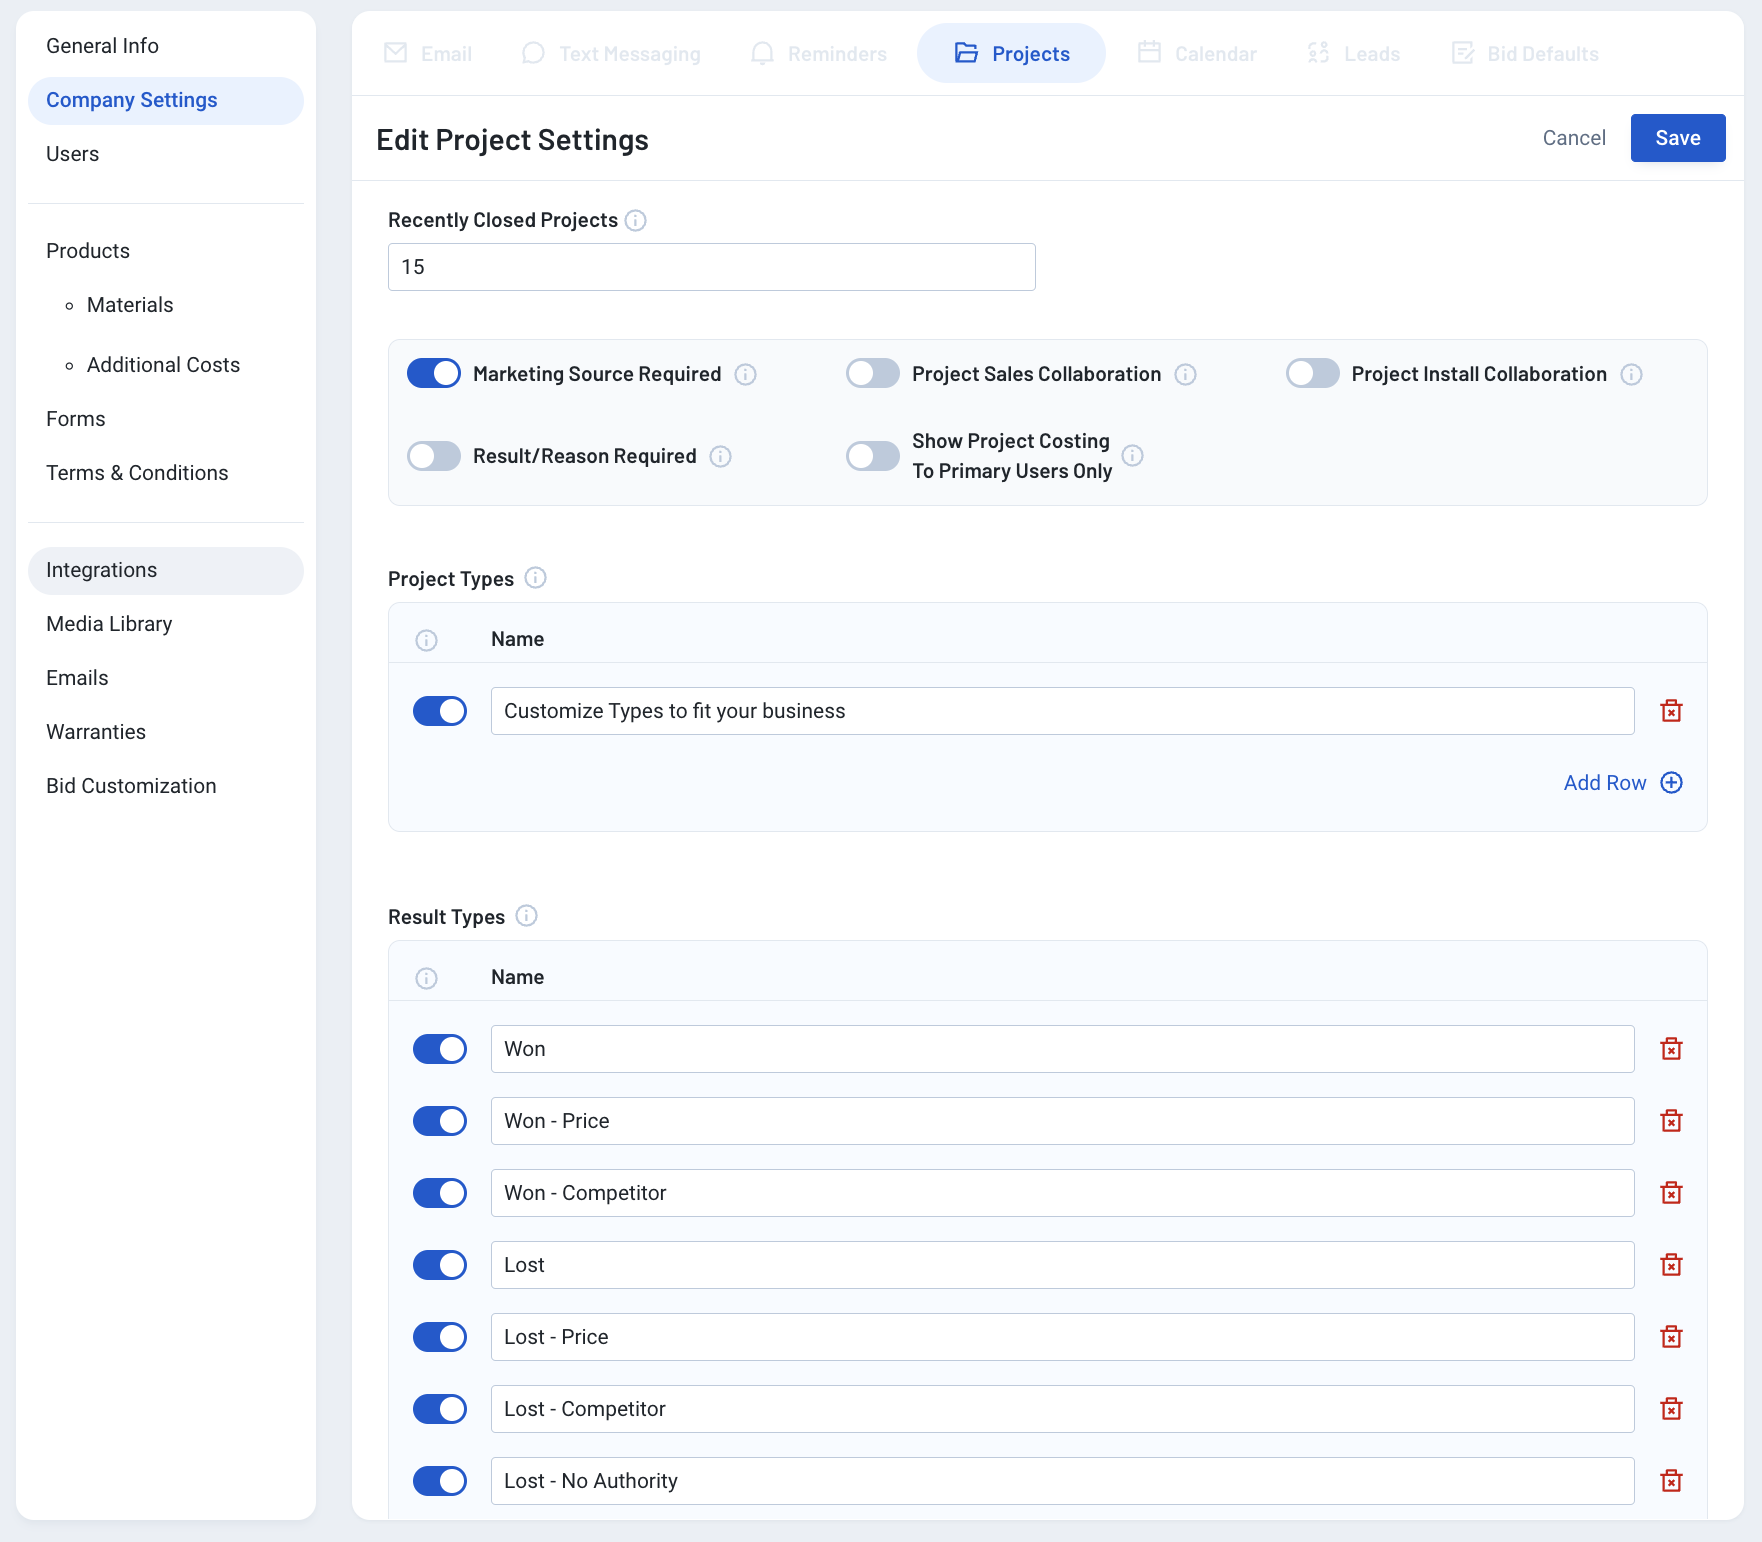Delete the Lost - Competitor result row
Image resolution: width=1762 pixels, height=1542 pixels.
click(x=1671, y=1409)
